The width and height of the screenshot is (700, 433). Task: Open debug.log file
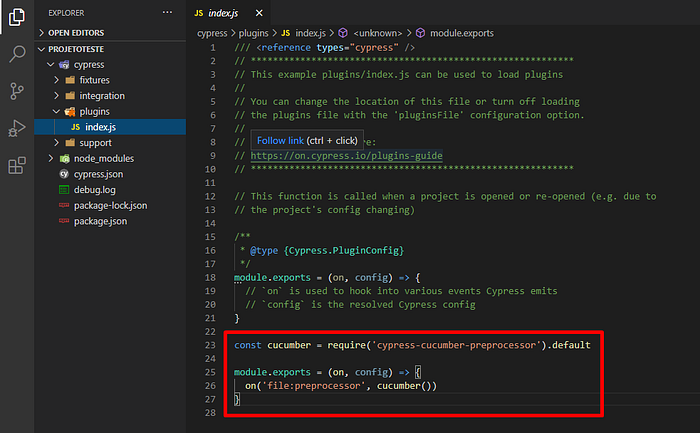coord(95,190)
